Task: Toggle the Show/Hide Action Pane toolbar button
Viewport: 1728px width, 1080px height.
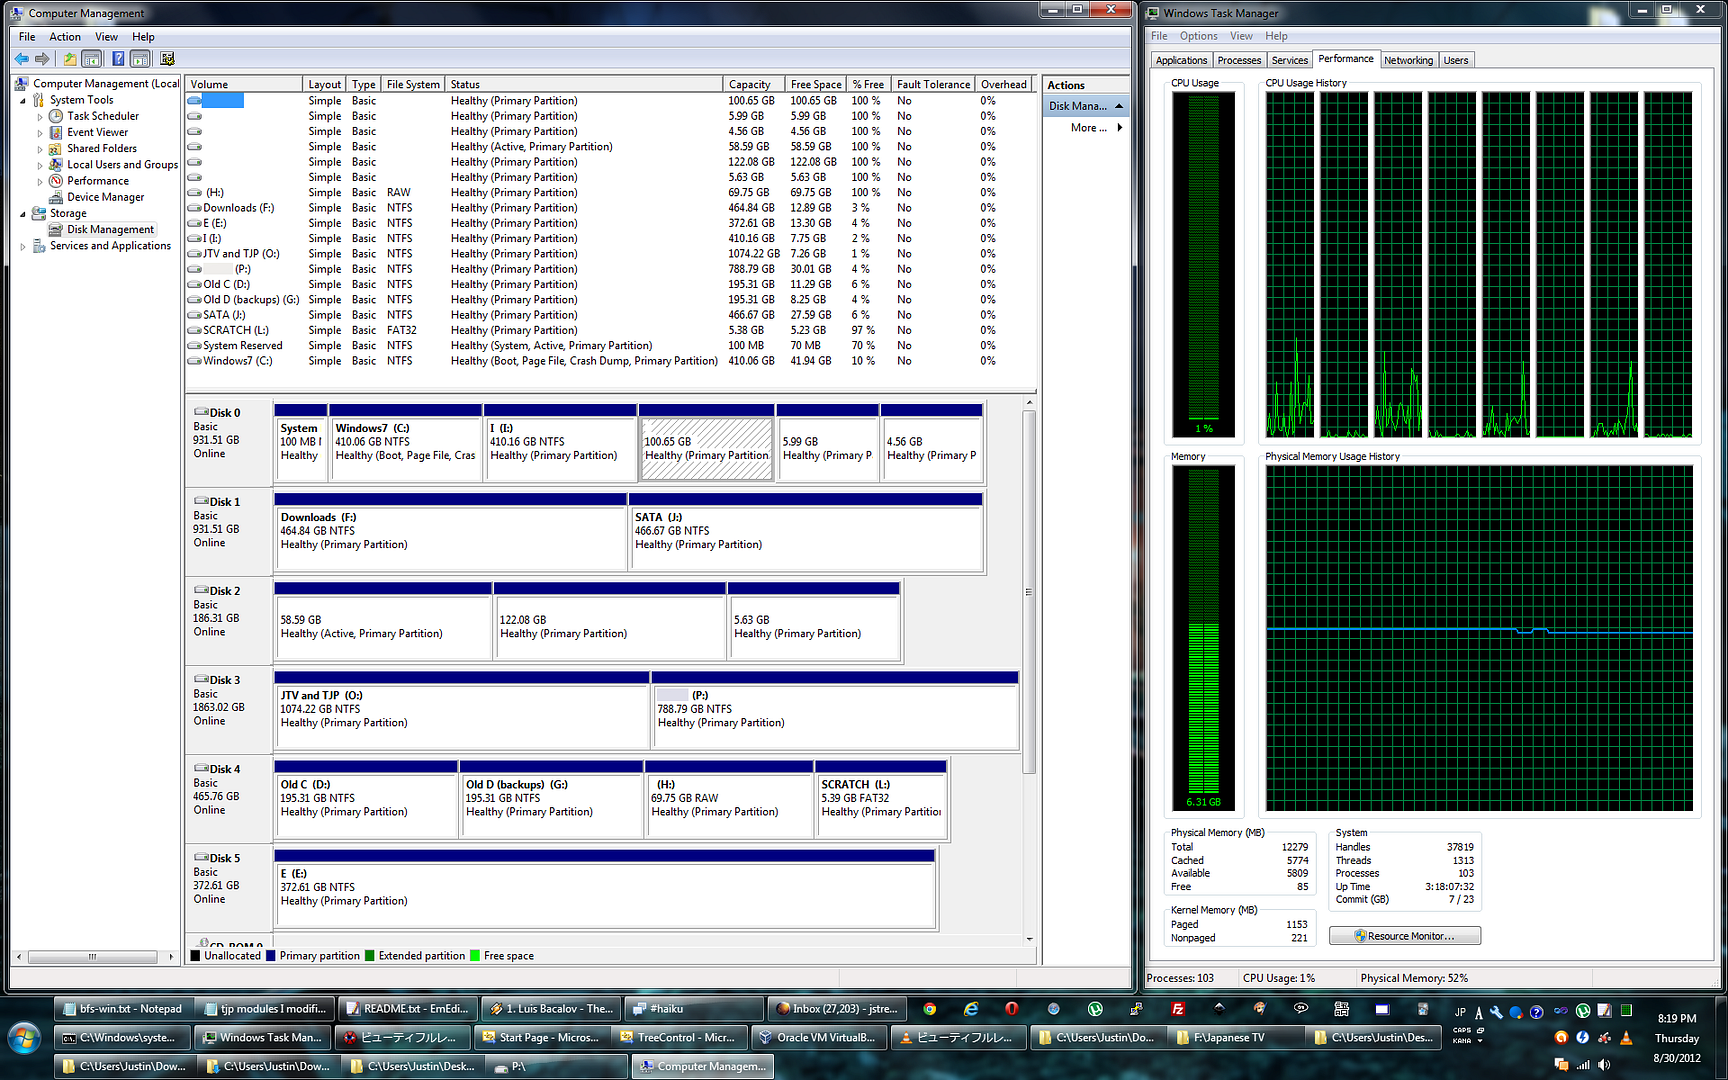Action: point(141,59)
